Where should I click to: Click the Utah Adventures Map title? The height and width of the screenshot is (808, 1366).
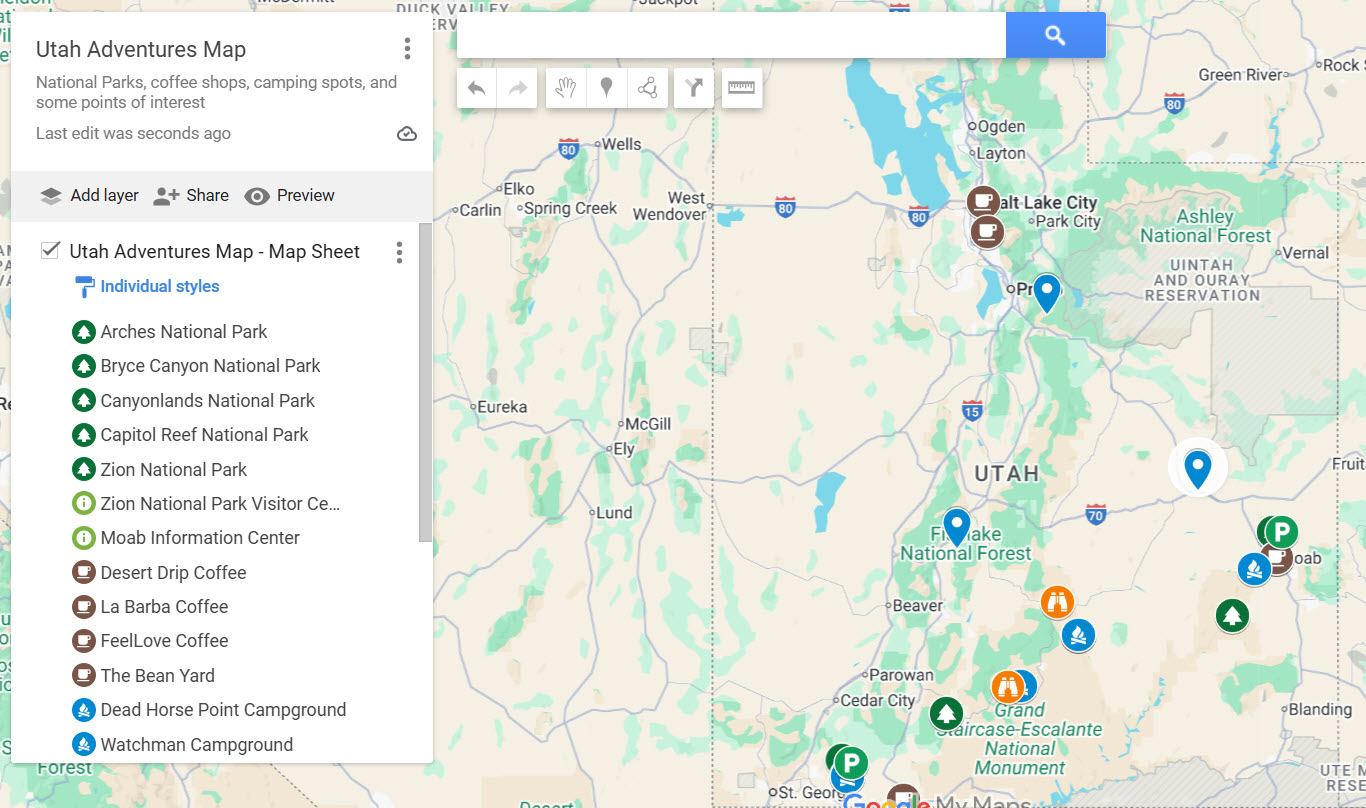tap(141, 49)
